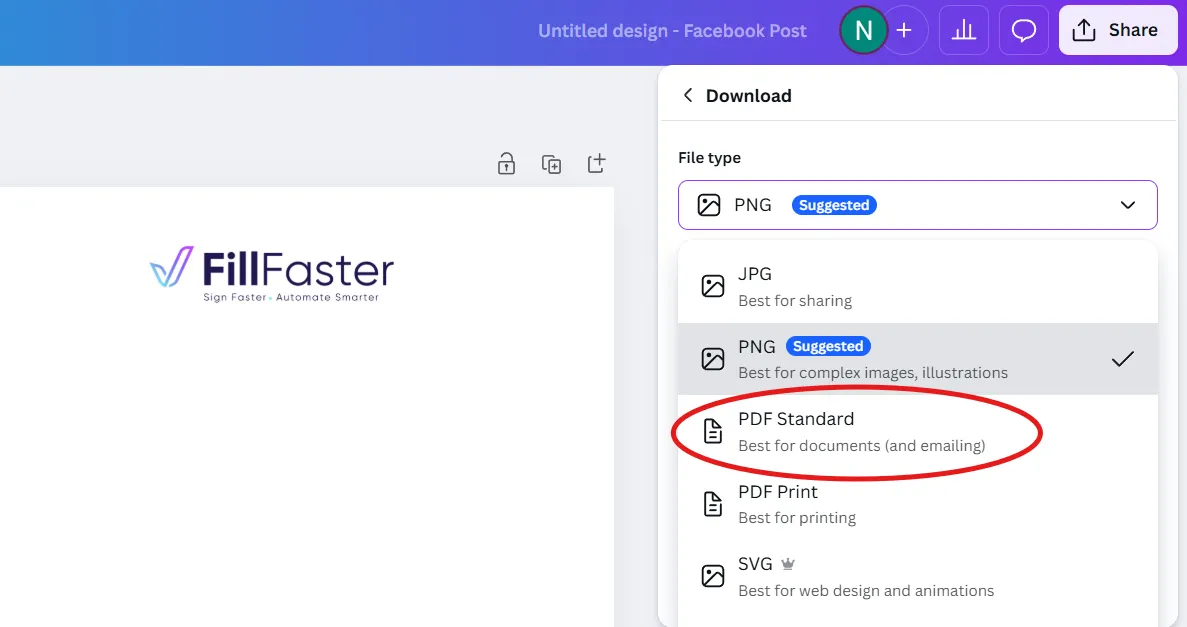Click the crown icon beside SVG
Viewport: 1187px width, 627px height.
pyautogui.click(x=787, y=563)
